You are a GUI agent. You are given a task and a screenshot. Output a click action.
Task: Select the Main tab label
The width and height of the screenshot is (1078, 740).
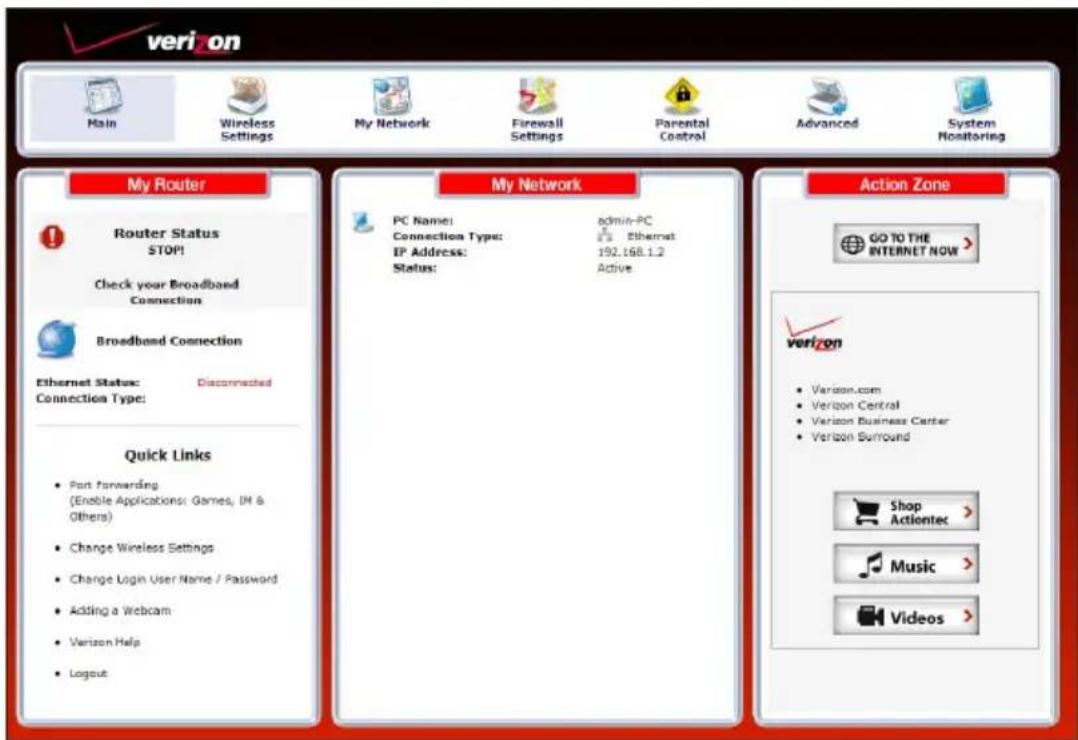pos(102,123)
